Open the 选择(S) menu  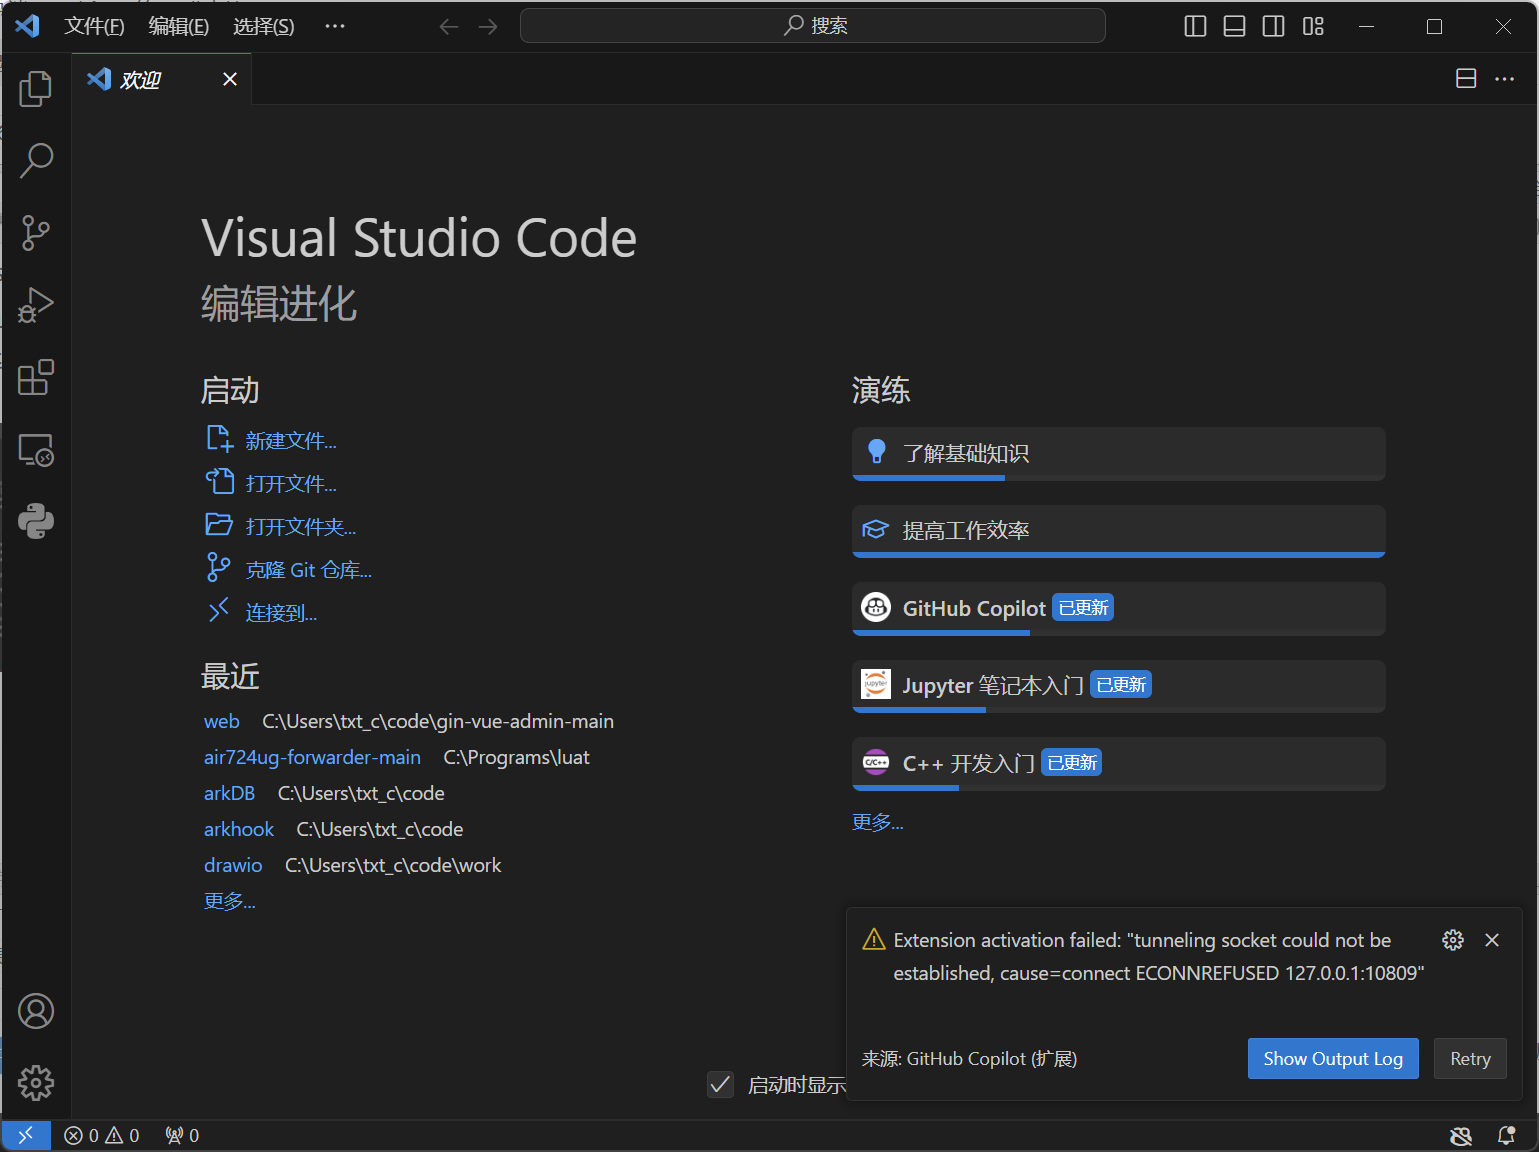pyautogui.click(x=264, y=26)
